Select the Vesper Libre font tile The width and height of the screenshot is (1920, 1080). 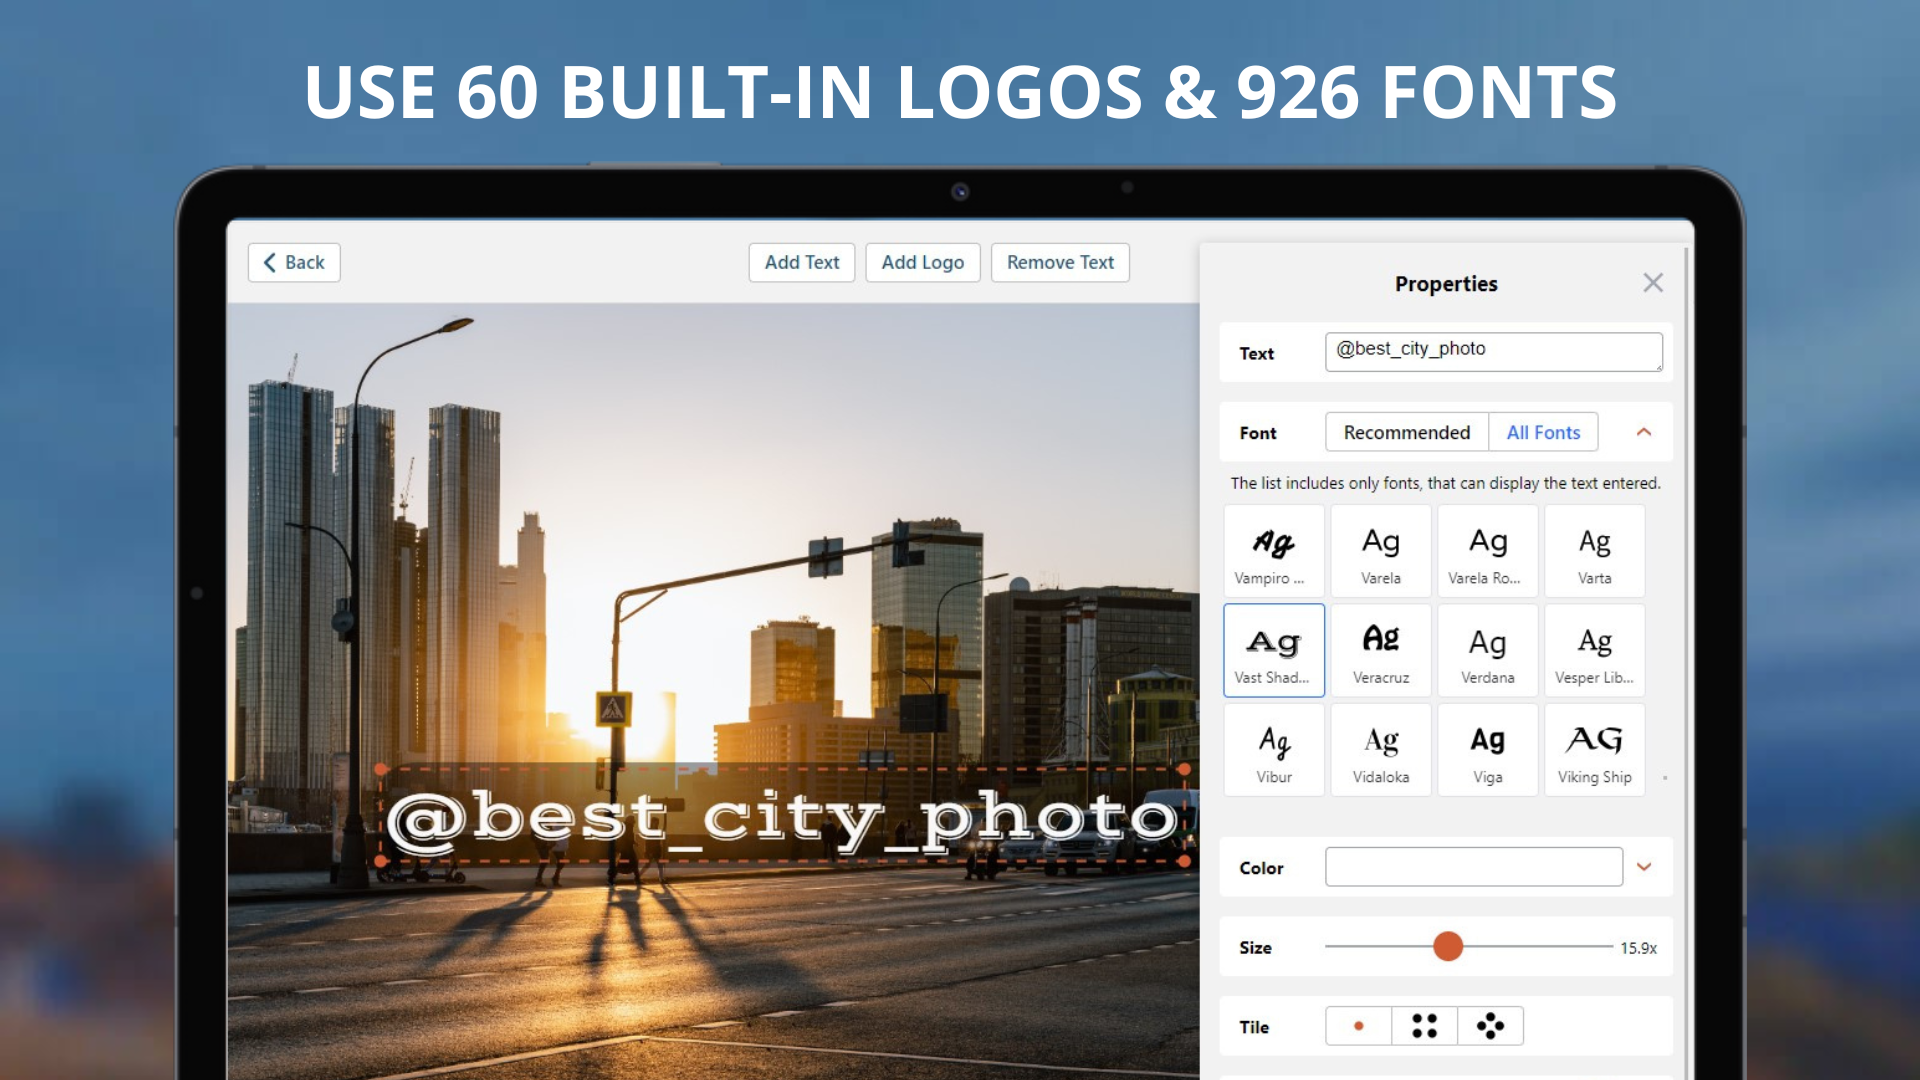click(1595, 650)
